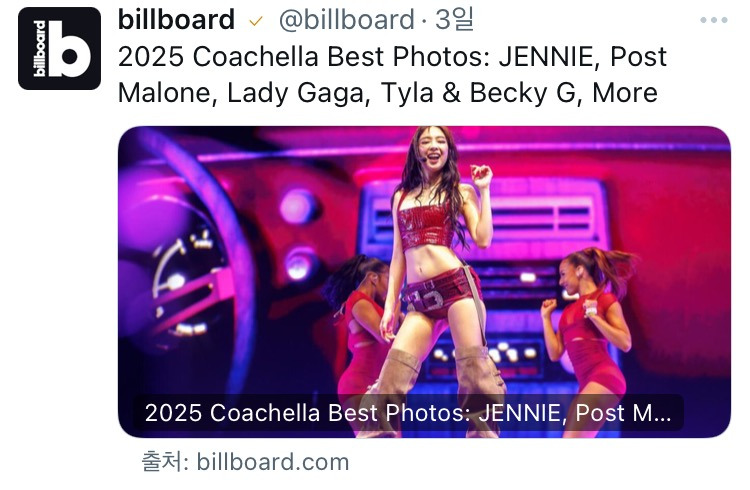Click the small vertical "billboard" text in avatar

pos(39,49)
